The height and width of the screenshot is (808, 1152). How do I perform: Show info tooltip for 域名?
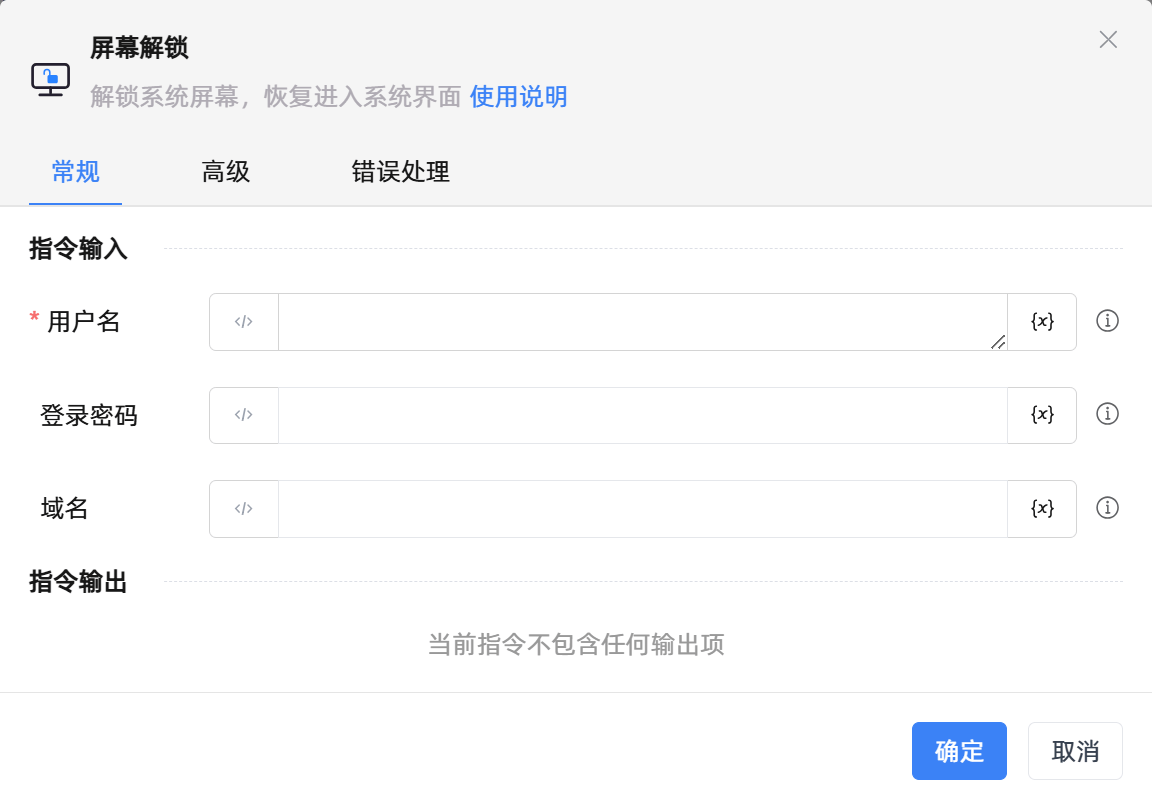pos(1107,508)
